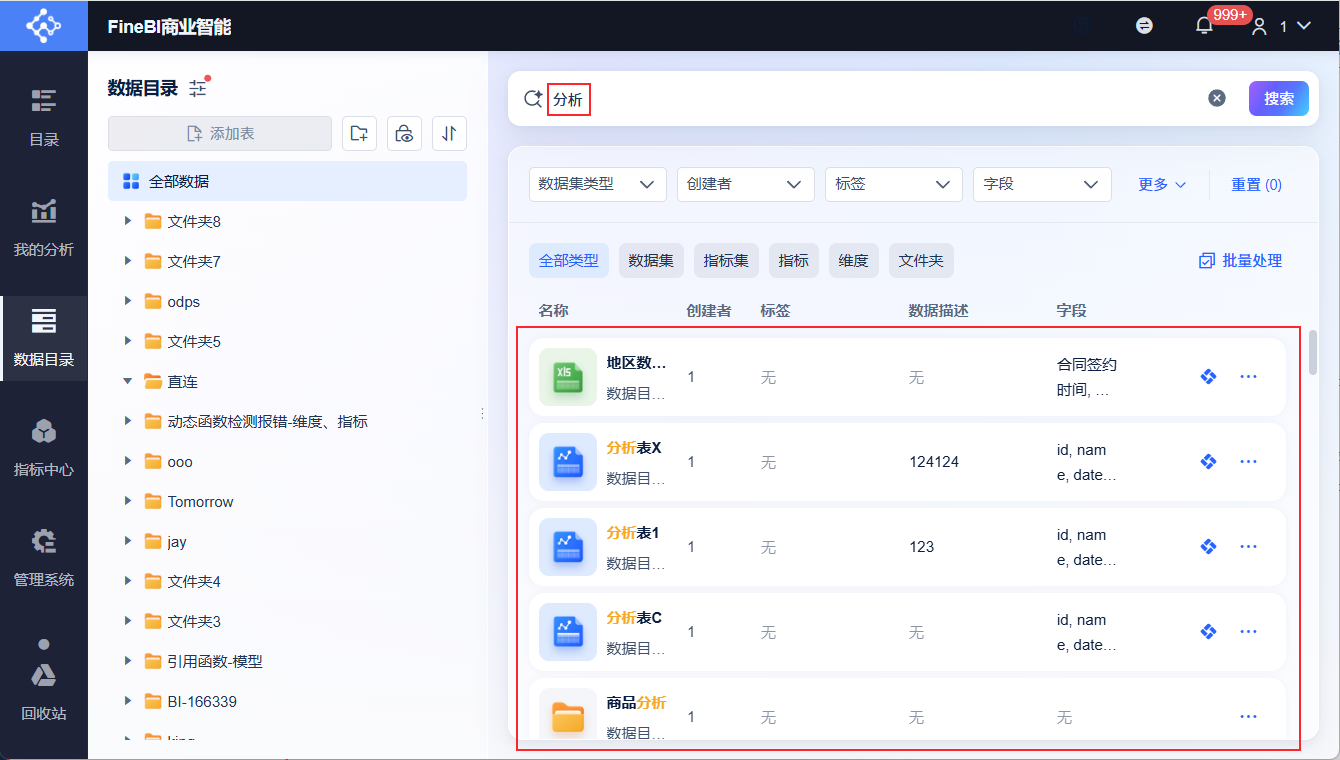Viewport: 1340px width, 760px height.
Task: Click the 批量处理 button
Action: tap(1240, 260)
